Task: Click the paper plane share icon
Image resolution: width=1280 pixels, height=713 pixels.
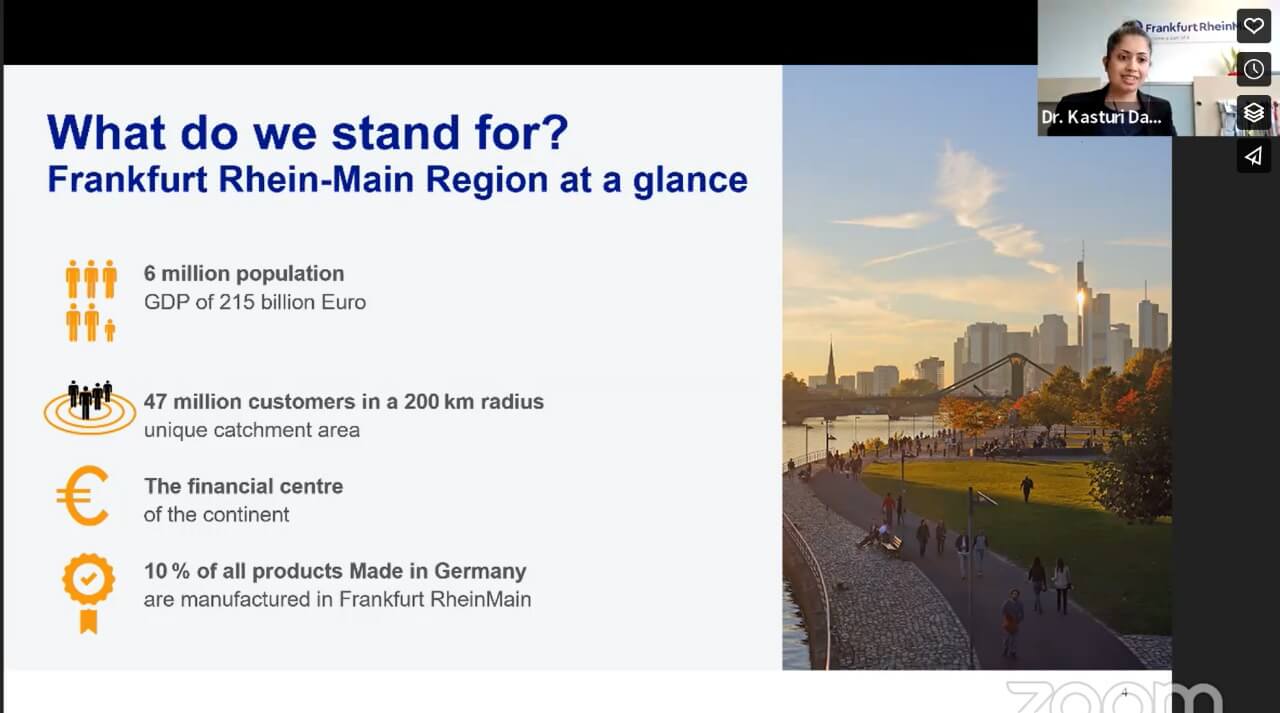Action: 1254,155
